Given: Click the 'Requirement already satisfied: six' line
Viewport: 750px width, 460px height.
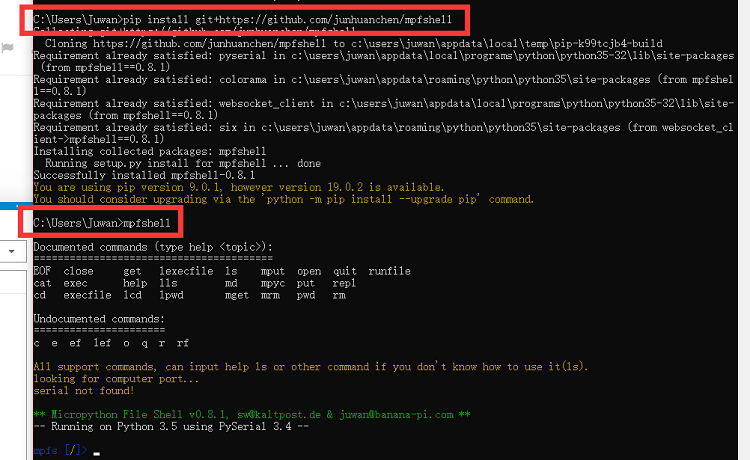Looking at the screenshot, I should [383, 133].
